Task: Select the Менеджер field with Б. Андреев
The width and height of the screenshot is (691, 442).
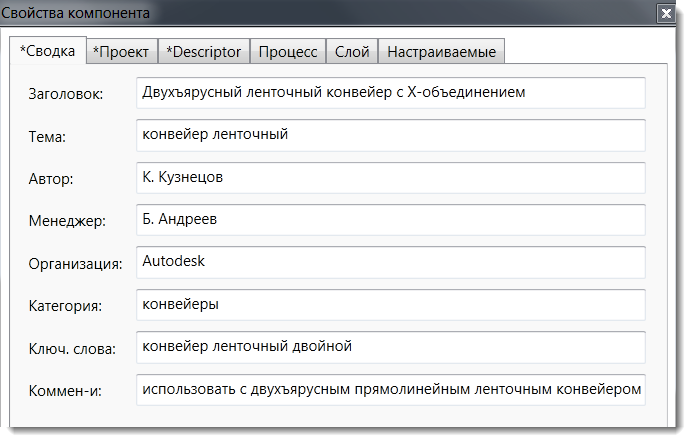Action: [x=390, y=220]
